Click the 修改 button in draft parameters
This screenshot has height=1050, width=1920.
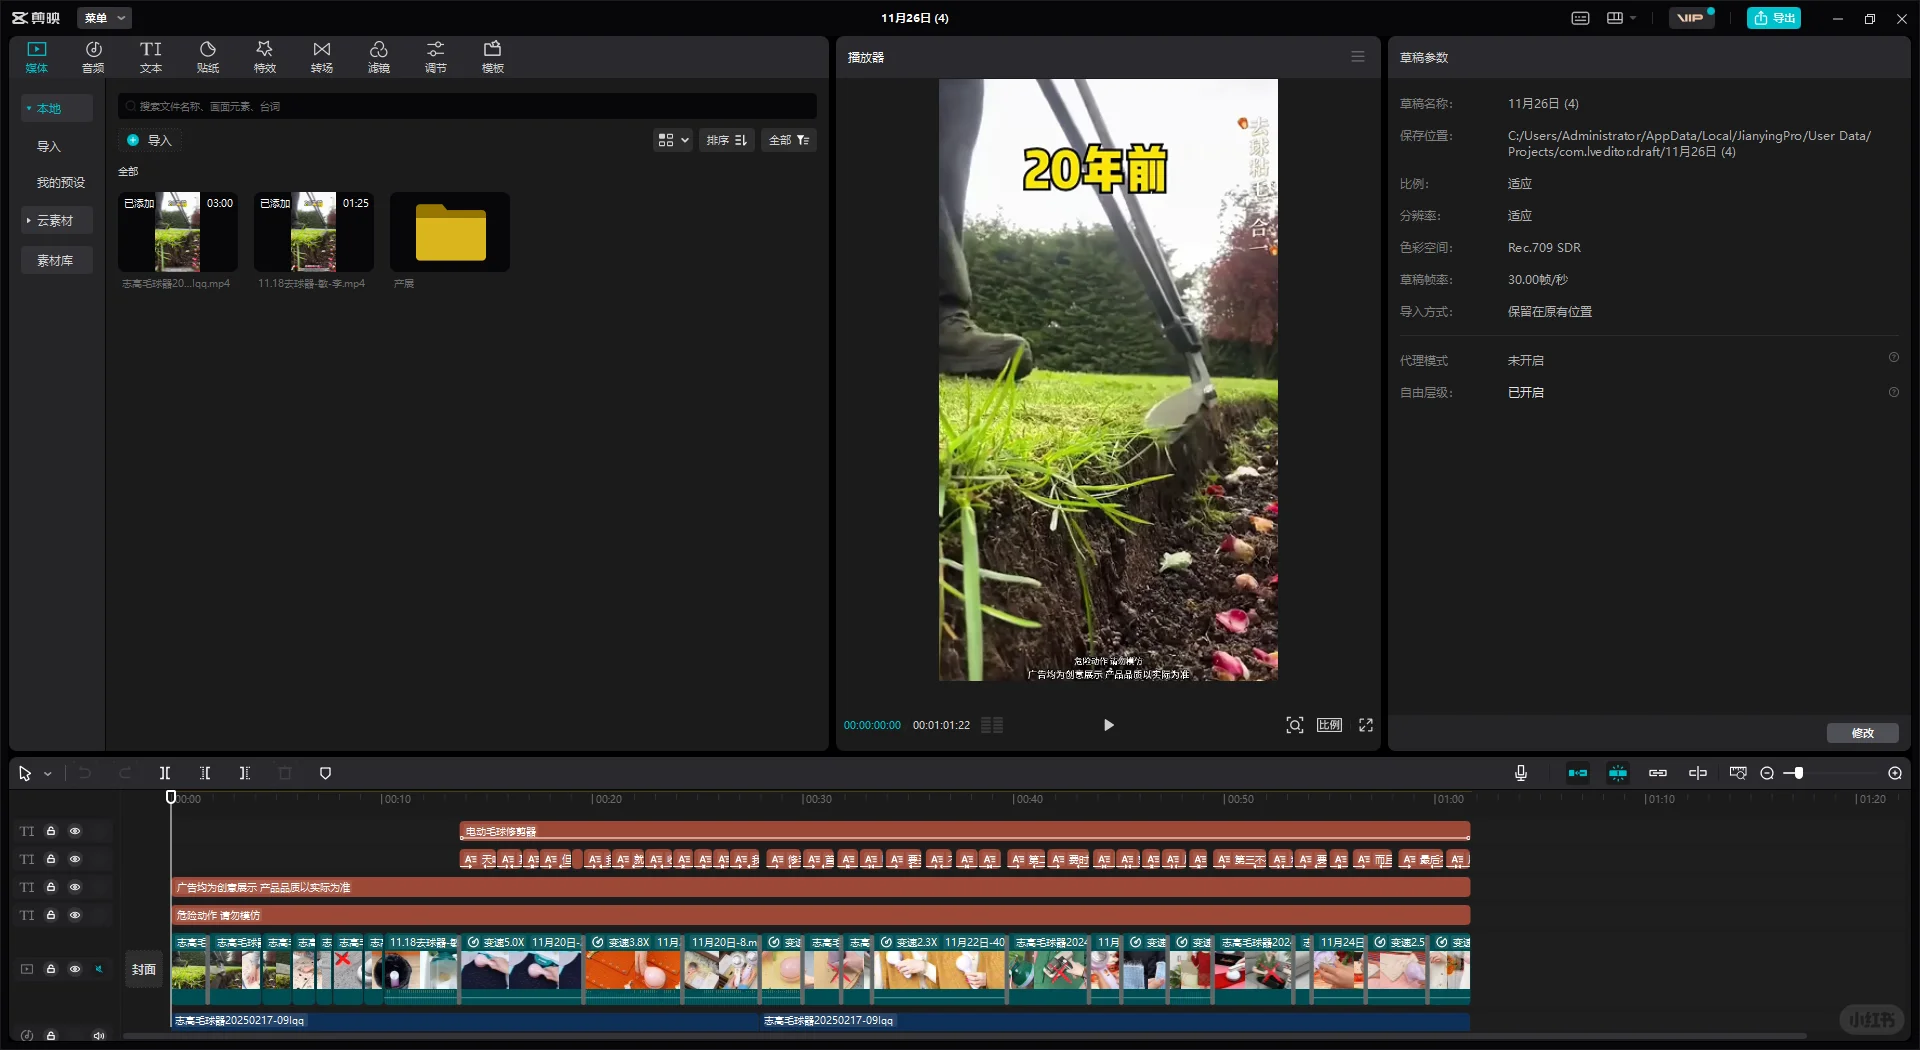pyautogui.click(x=1863, y=733)
